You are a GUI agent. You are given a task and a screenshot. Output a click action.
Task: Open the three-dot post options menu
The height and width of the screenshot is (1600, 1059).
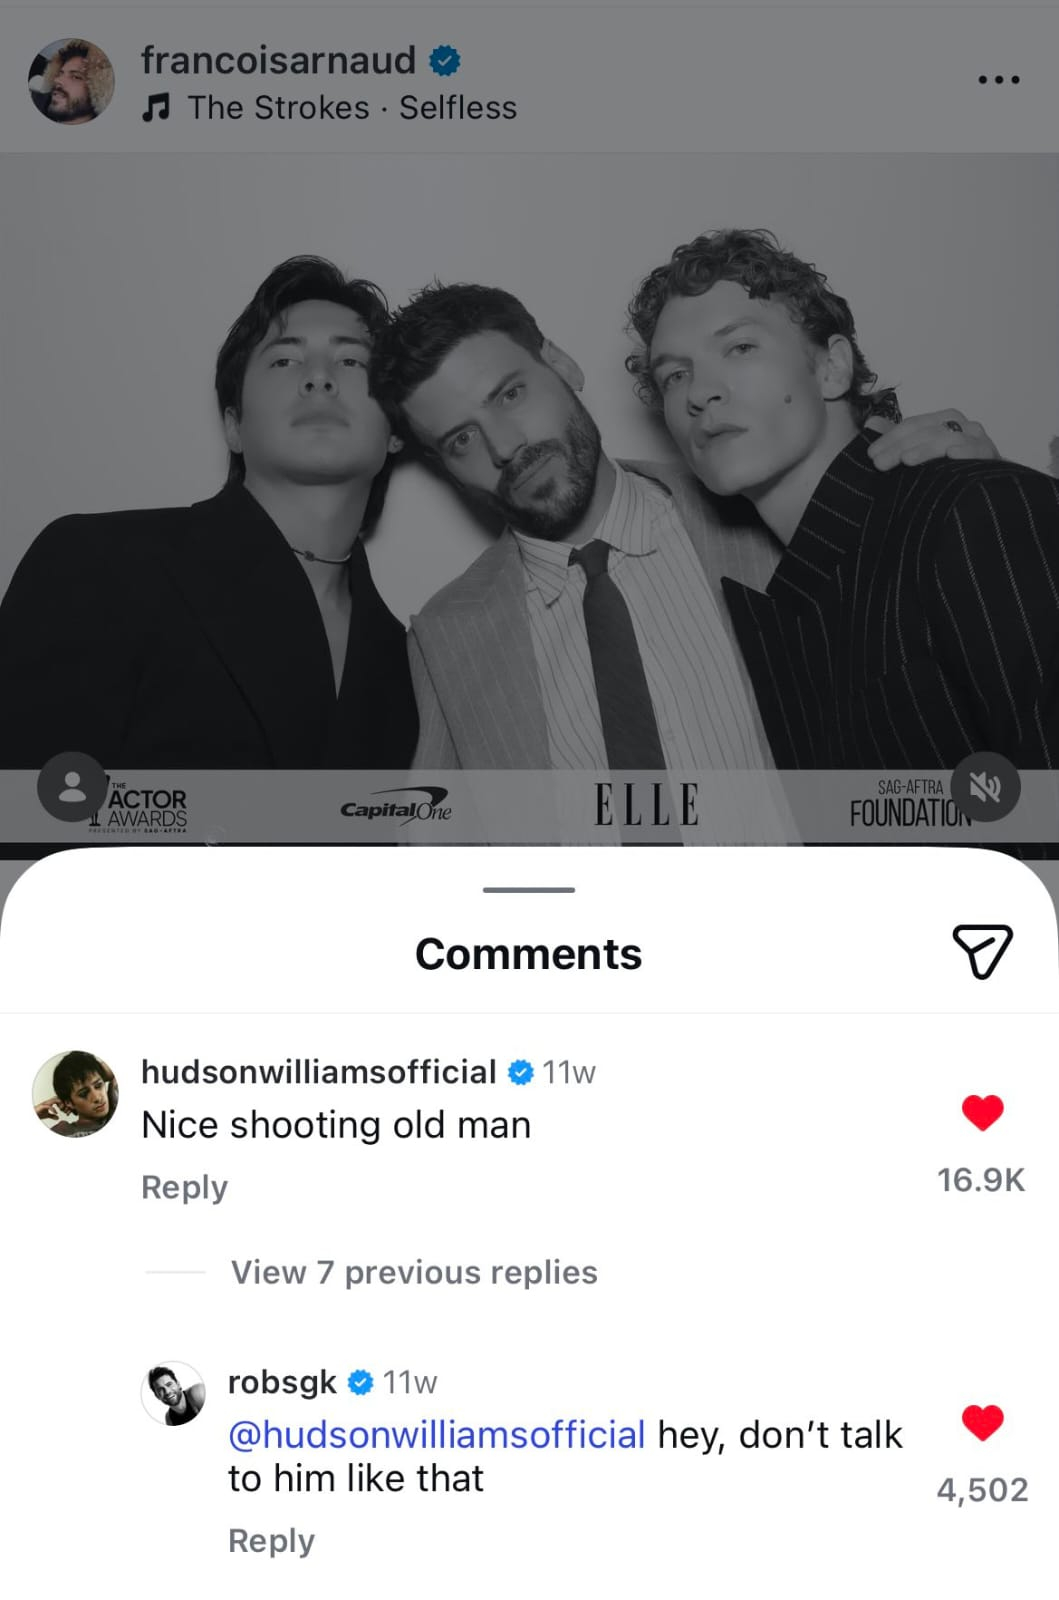[x=998, y=79]
